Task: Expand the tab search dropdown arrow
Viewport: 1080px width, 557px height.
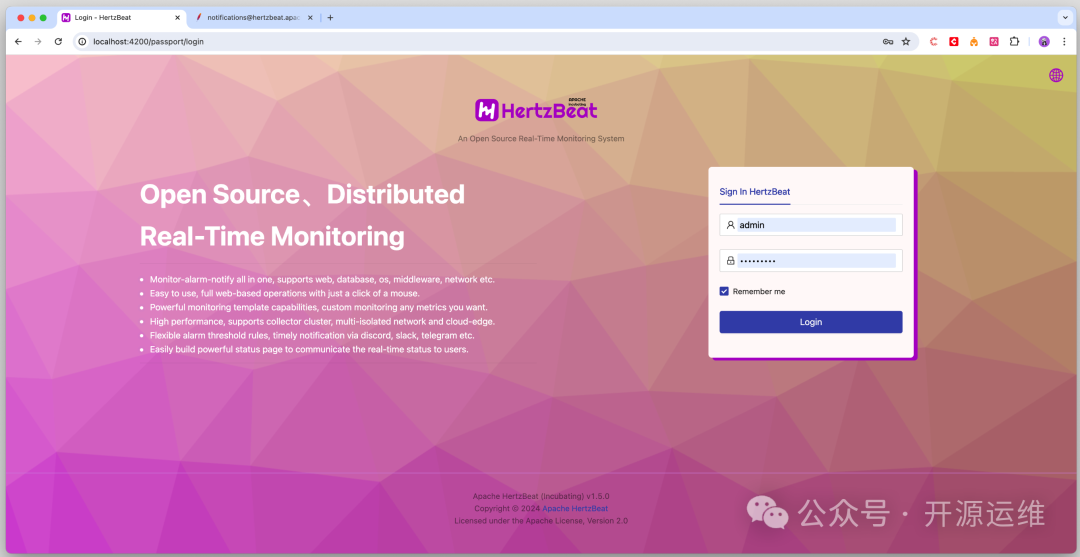Action: 1063,17
